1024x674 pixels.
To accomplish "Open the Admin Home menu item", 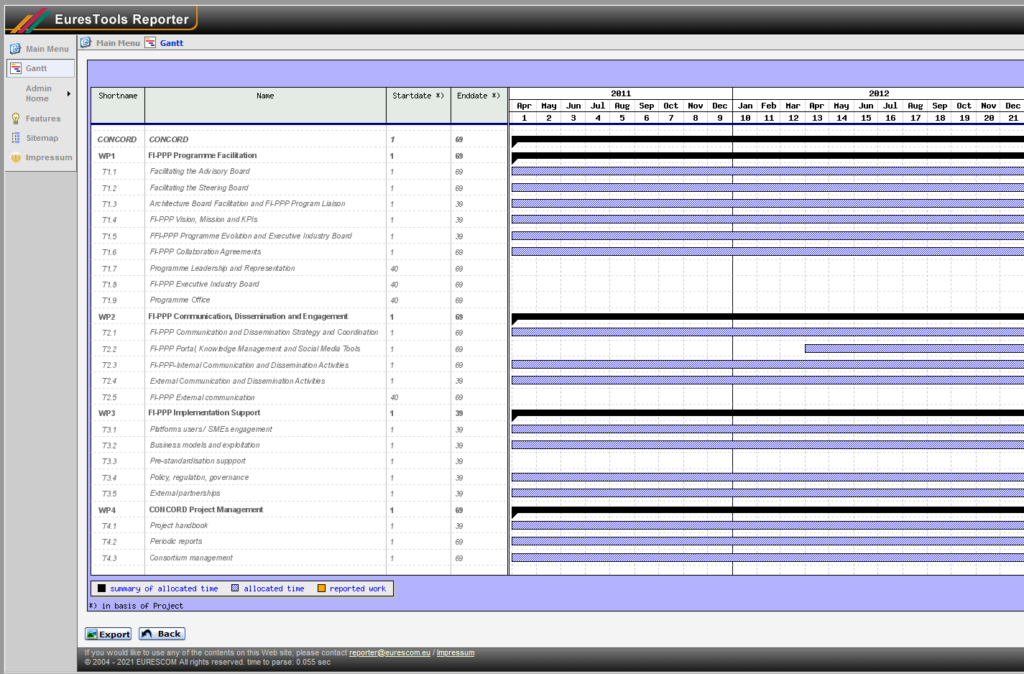I will click(x=38, y=93).
